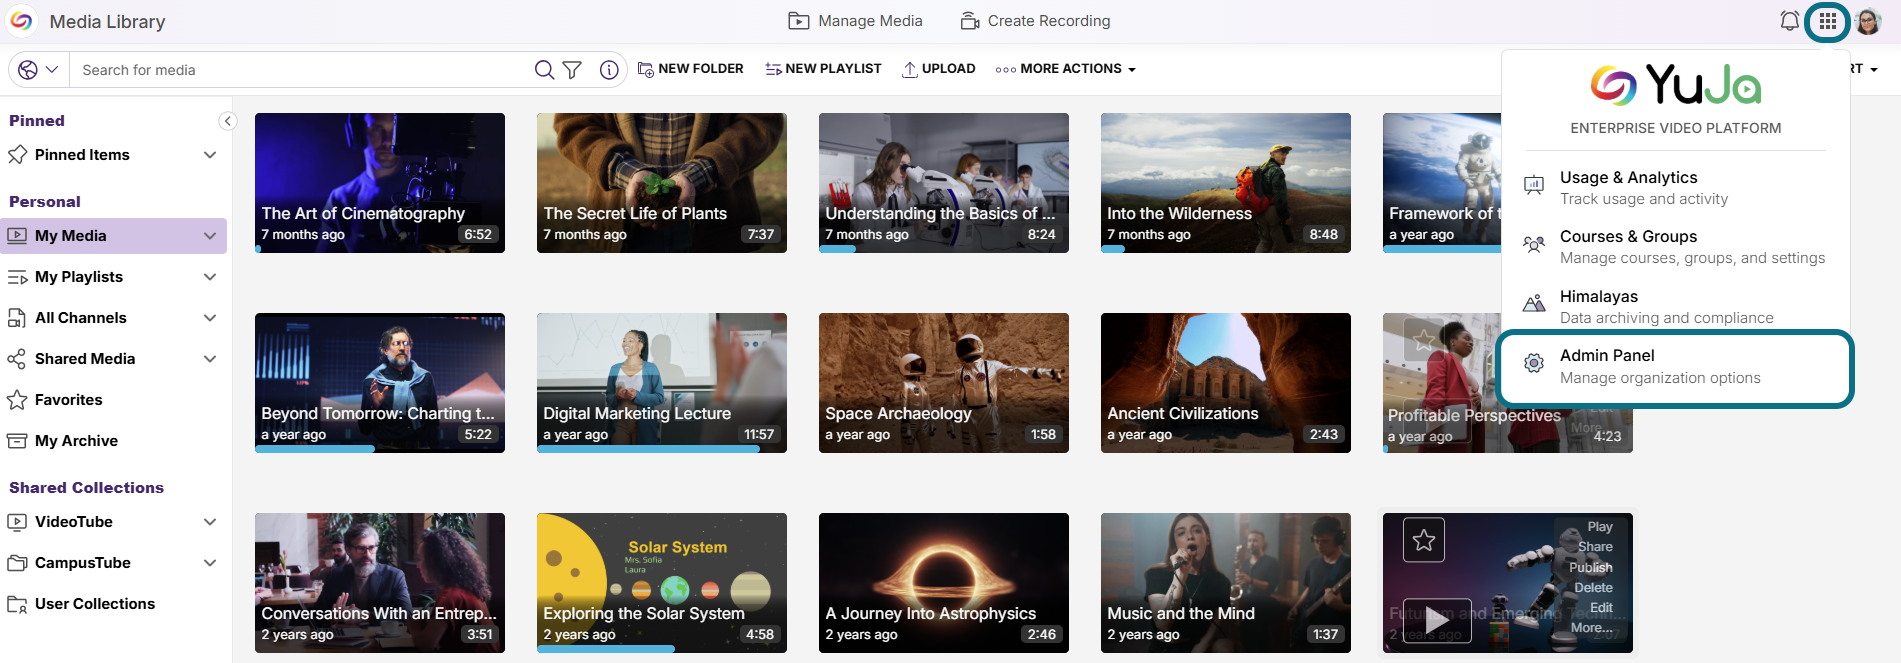Click the CampusTube folder icon
This screenshot has height=663, width=1901.
tap(17, 563)
